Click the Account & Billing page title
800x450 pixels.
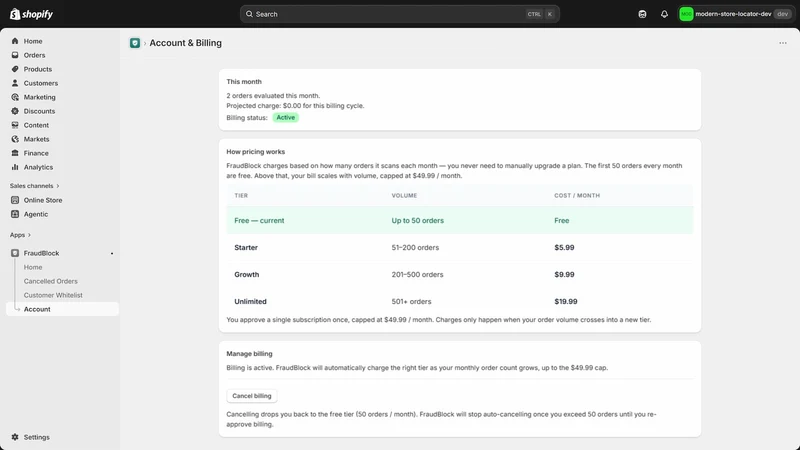click(x=186, y=43)
